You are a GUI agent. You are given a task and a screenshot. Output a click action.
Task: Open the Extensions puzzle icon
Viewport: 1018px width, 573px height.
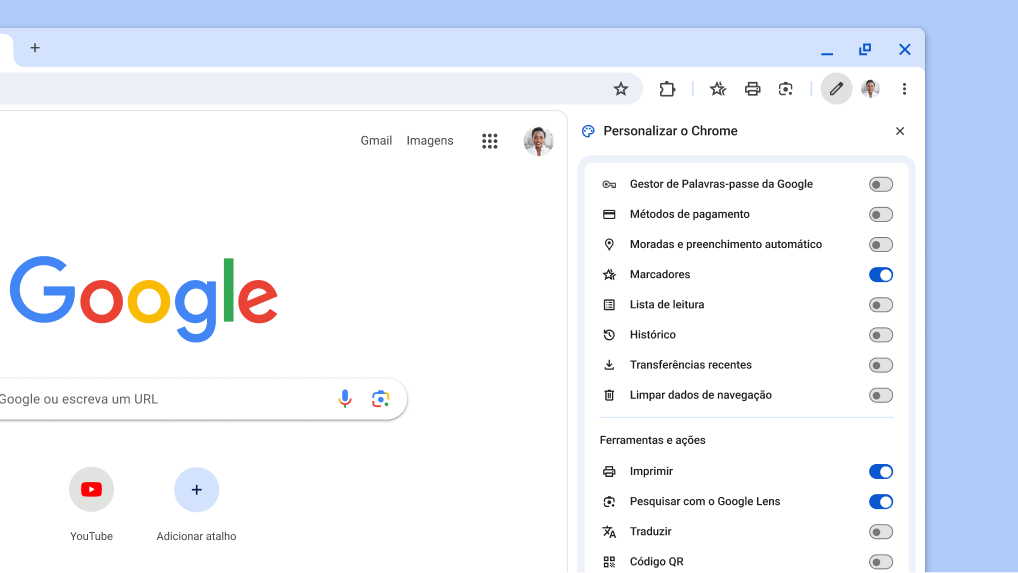[667, 89]
